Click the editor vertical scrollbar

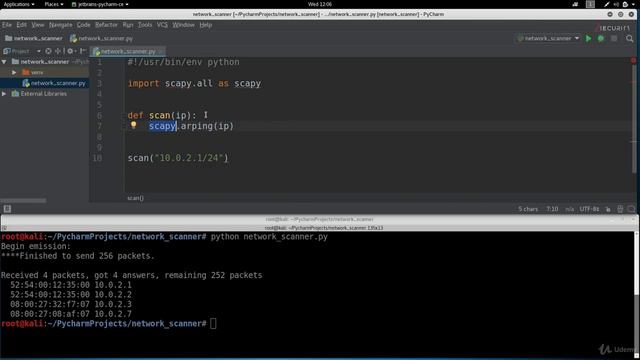tap(634, 118)
